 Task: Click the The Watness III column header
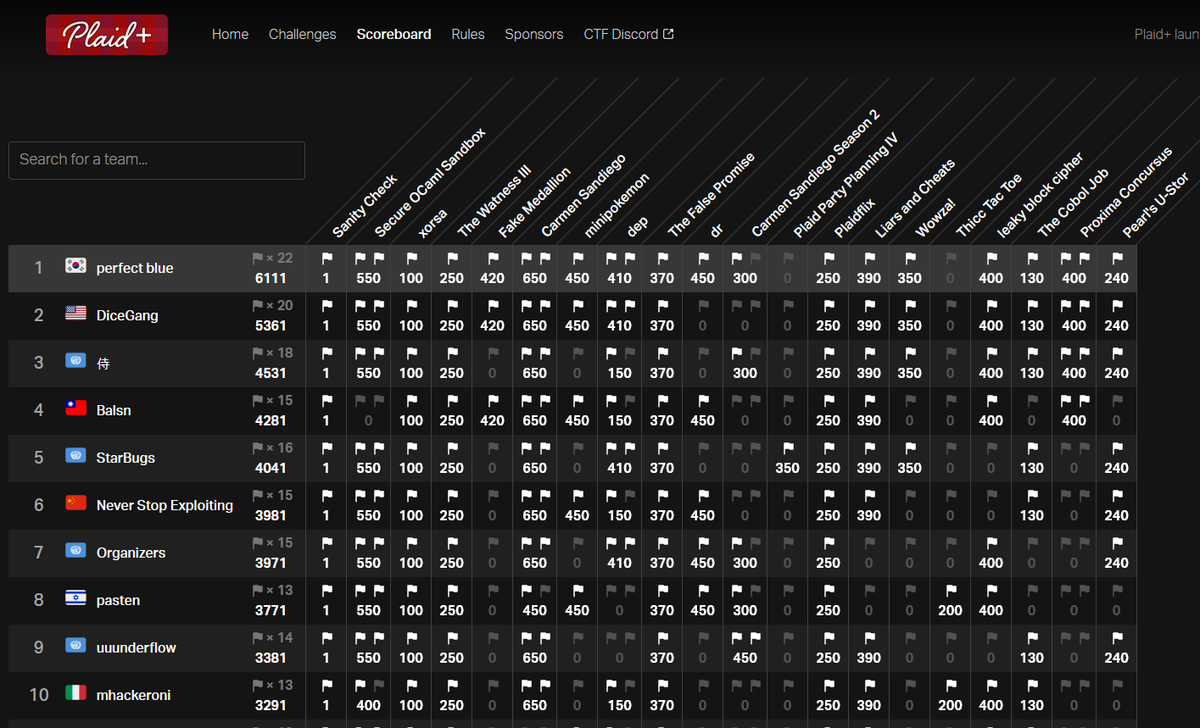(494, 202)
